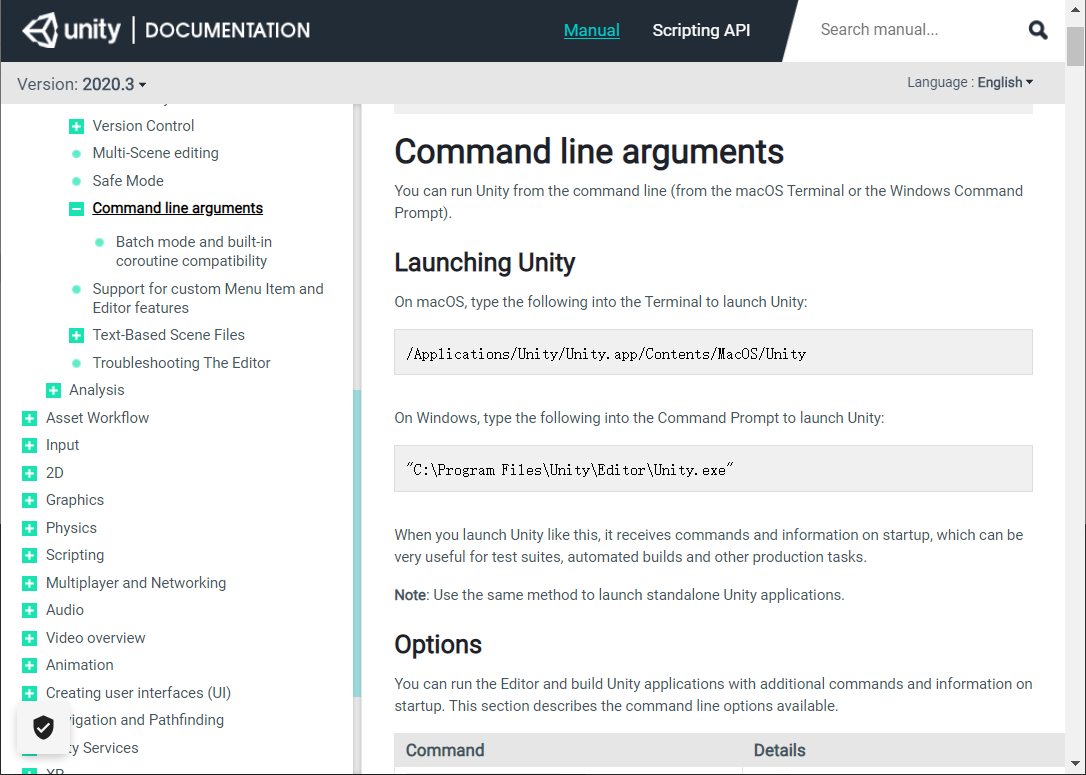1086x775 pixels.
Task: Open the Asset Workflow link
Action: click(97, 418)
